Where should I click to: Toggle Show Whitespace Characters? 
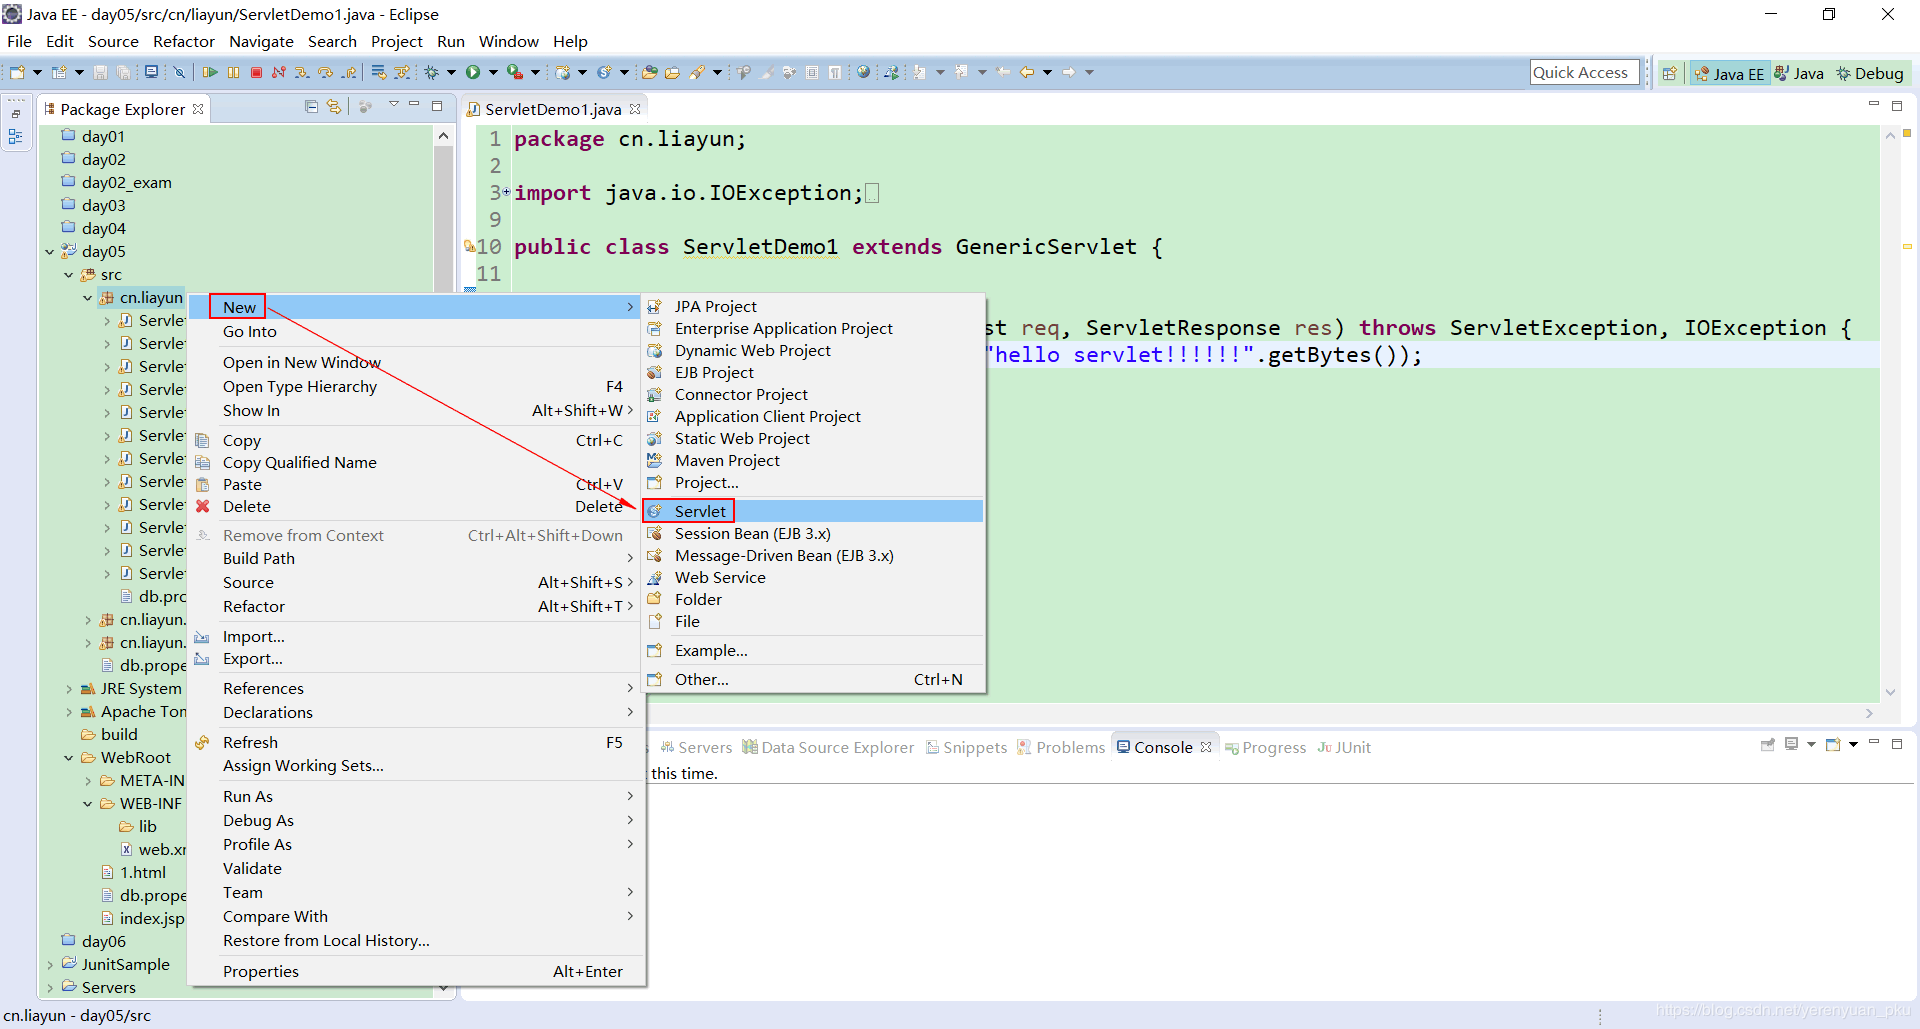(x=834, y=72)
